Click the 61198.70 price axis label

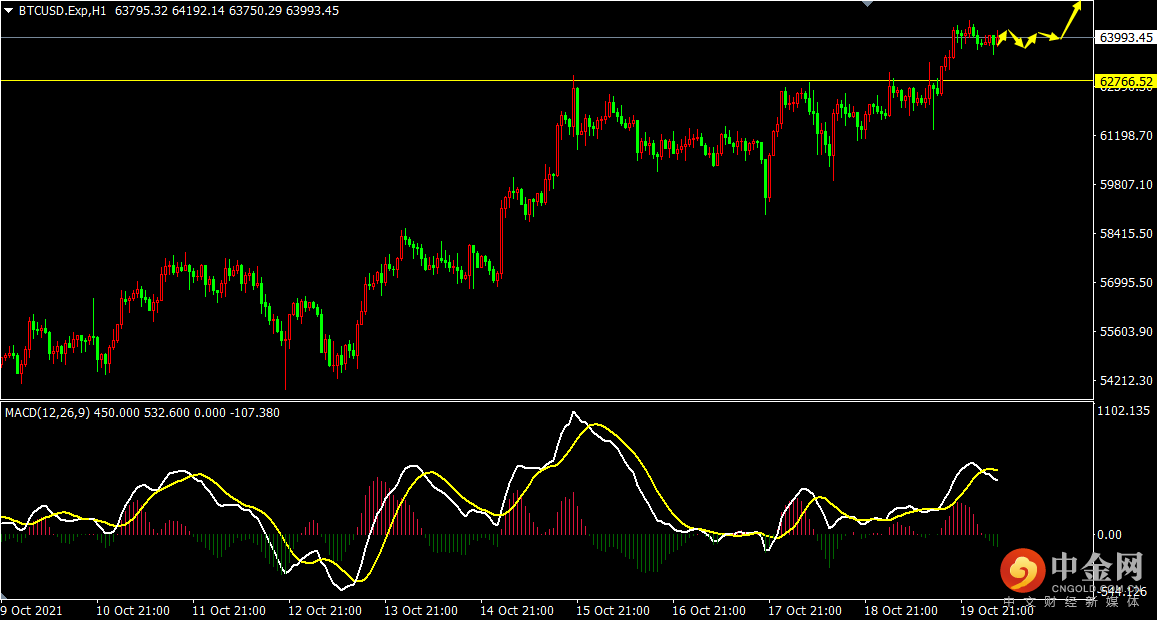pos(1126,136)
